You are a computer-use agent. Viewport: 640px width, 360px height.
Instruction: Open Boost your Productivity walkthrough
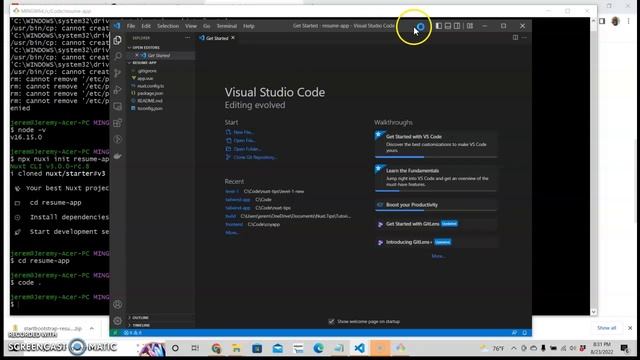click(436, 205)
